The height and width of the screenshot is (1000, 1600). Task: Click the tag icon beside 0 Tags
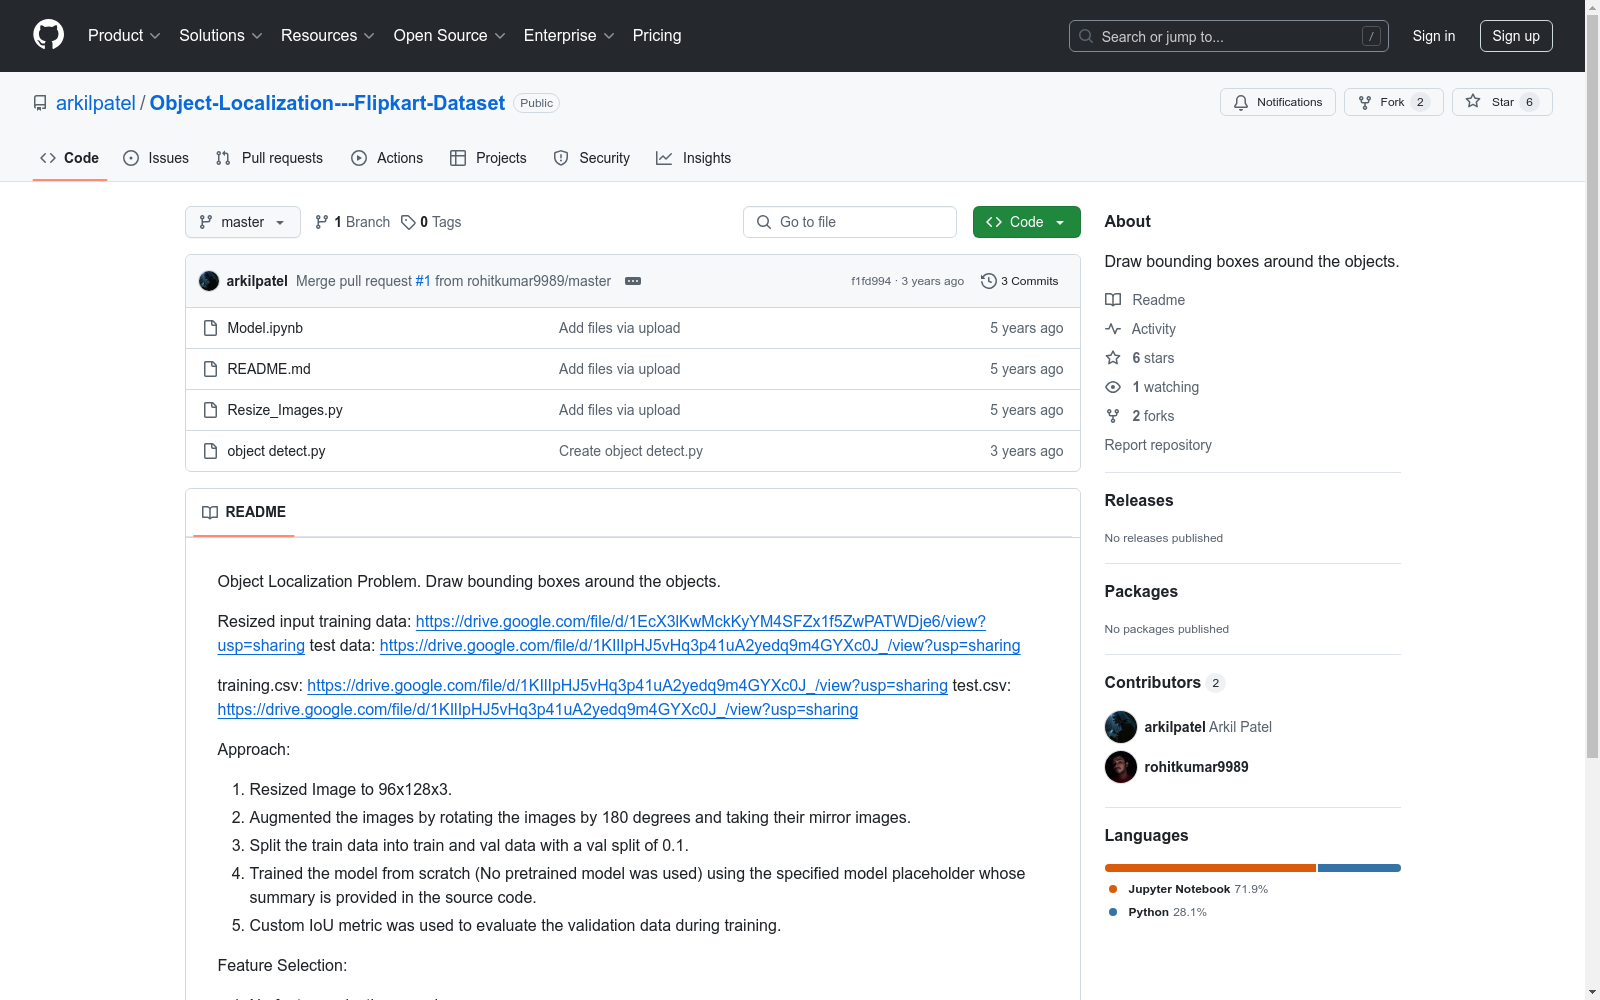point(408,222)
